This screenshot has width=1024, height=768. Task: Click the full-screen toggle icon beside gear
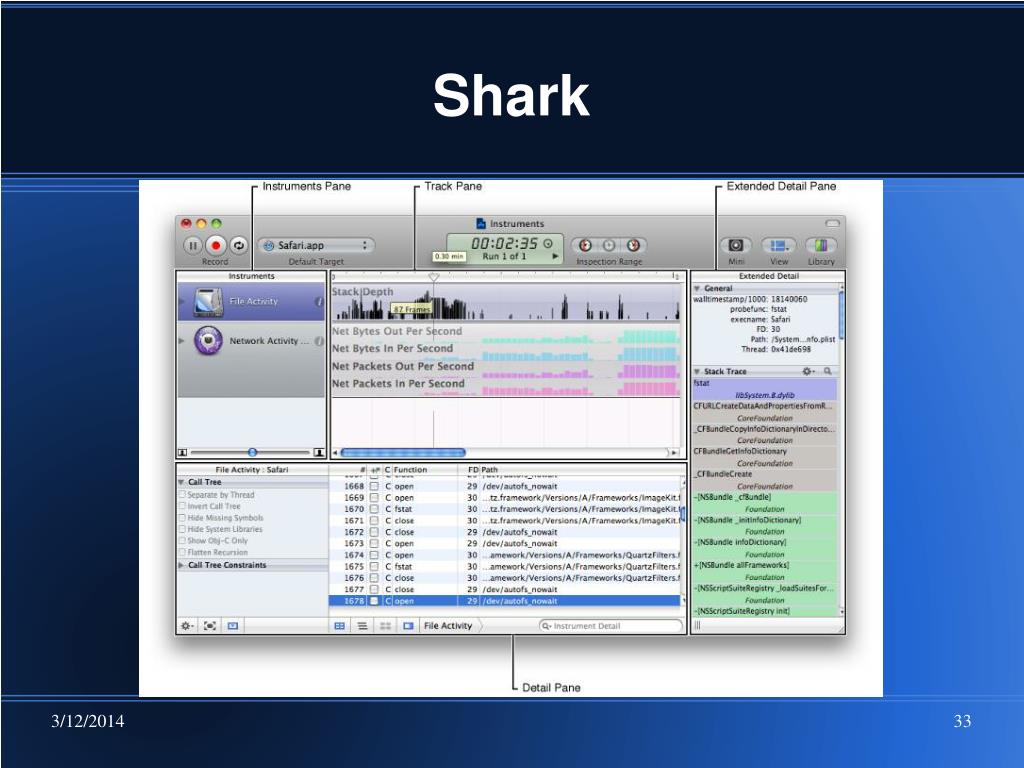pos(210,626)
